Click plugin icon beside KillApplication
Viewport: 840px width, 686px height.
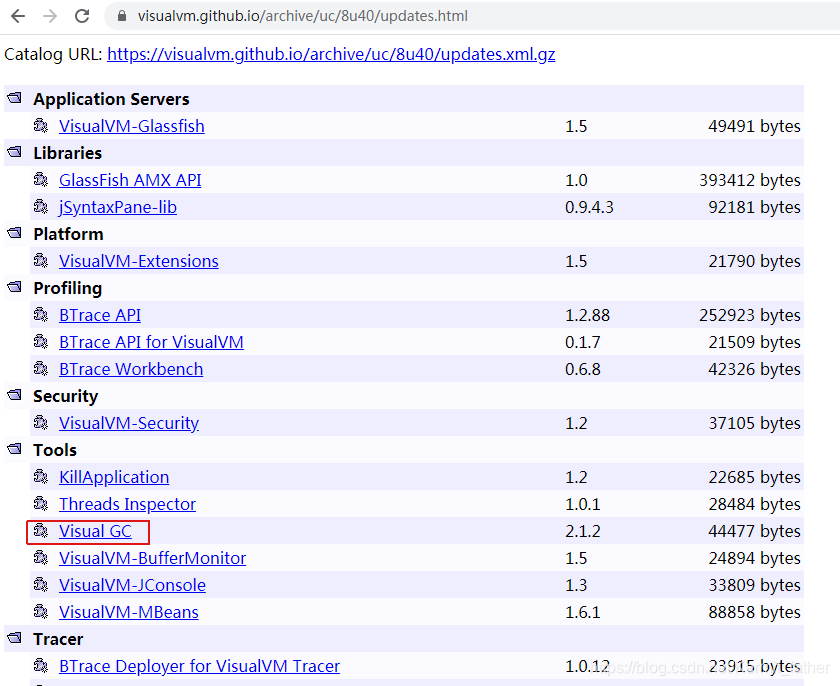pos(41,476)
